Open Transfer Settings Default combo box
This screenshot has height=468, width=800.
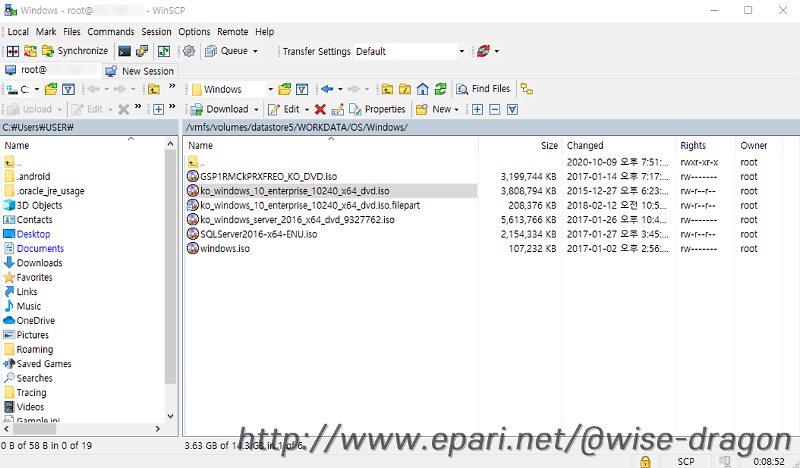410,51
